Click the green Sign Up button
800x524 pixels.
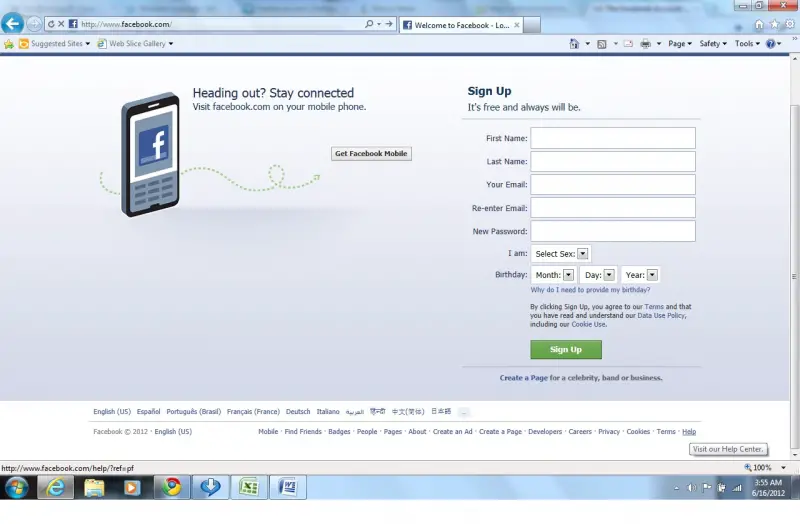(566, 350)
